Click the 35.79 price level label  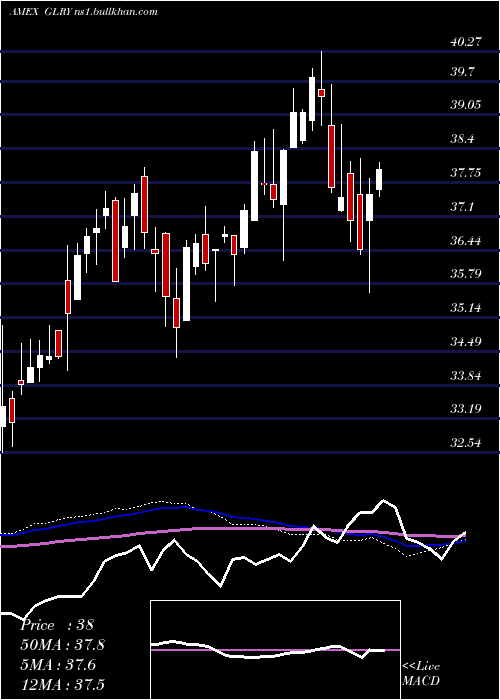click(467, 274)
